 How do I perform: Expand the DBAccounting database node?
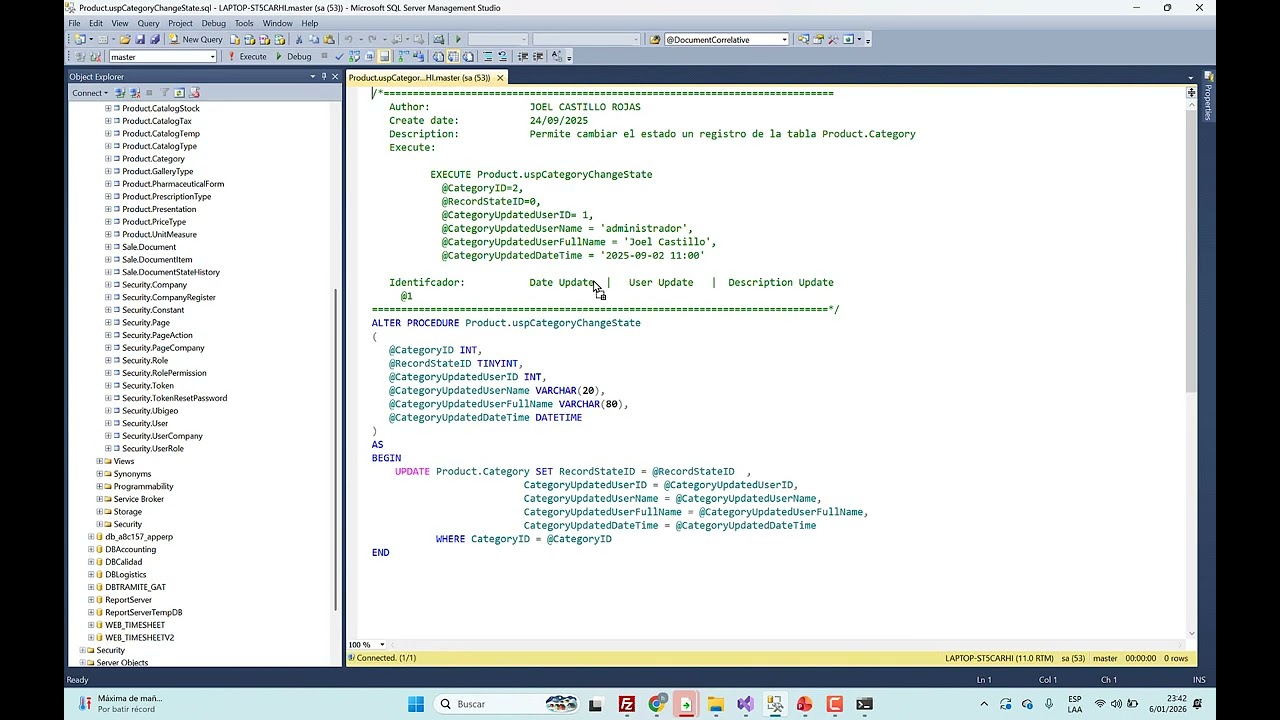coord(91,549)
